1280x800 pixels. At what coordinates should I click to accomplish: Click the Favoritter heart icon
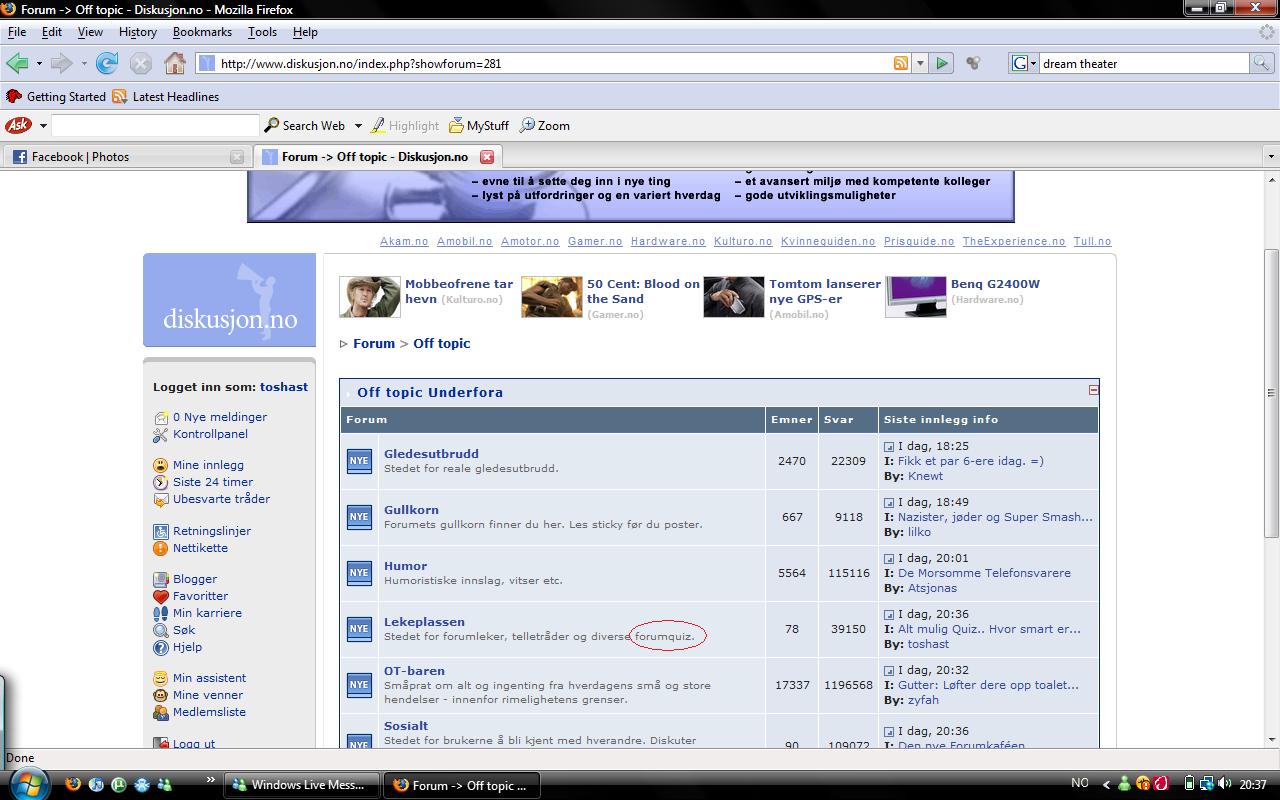pos(160,596)
